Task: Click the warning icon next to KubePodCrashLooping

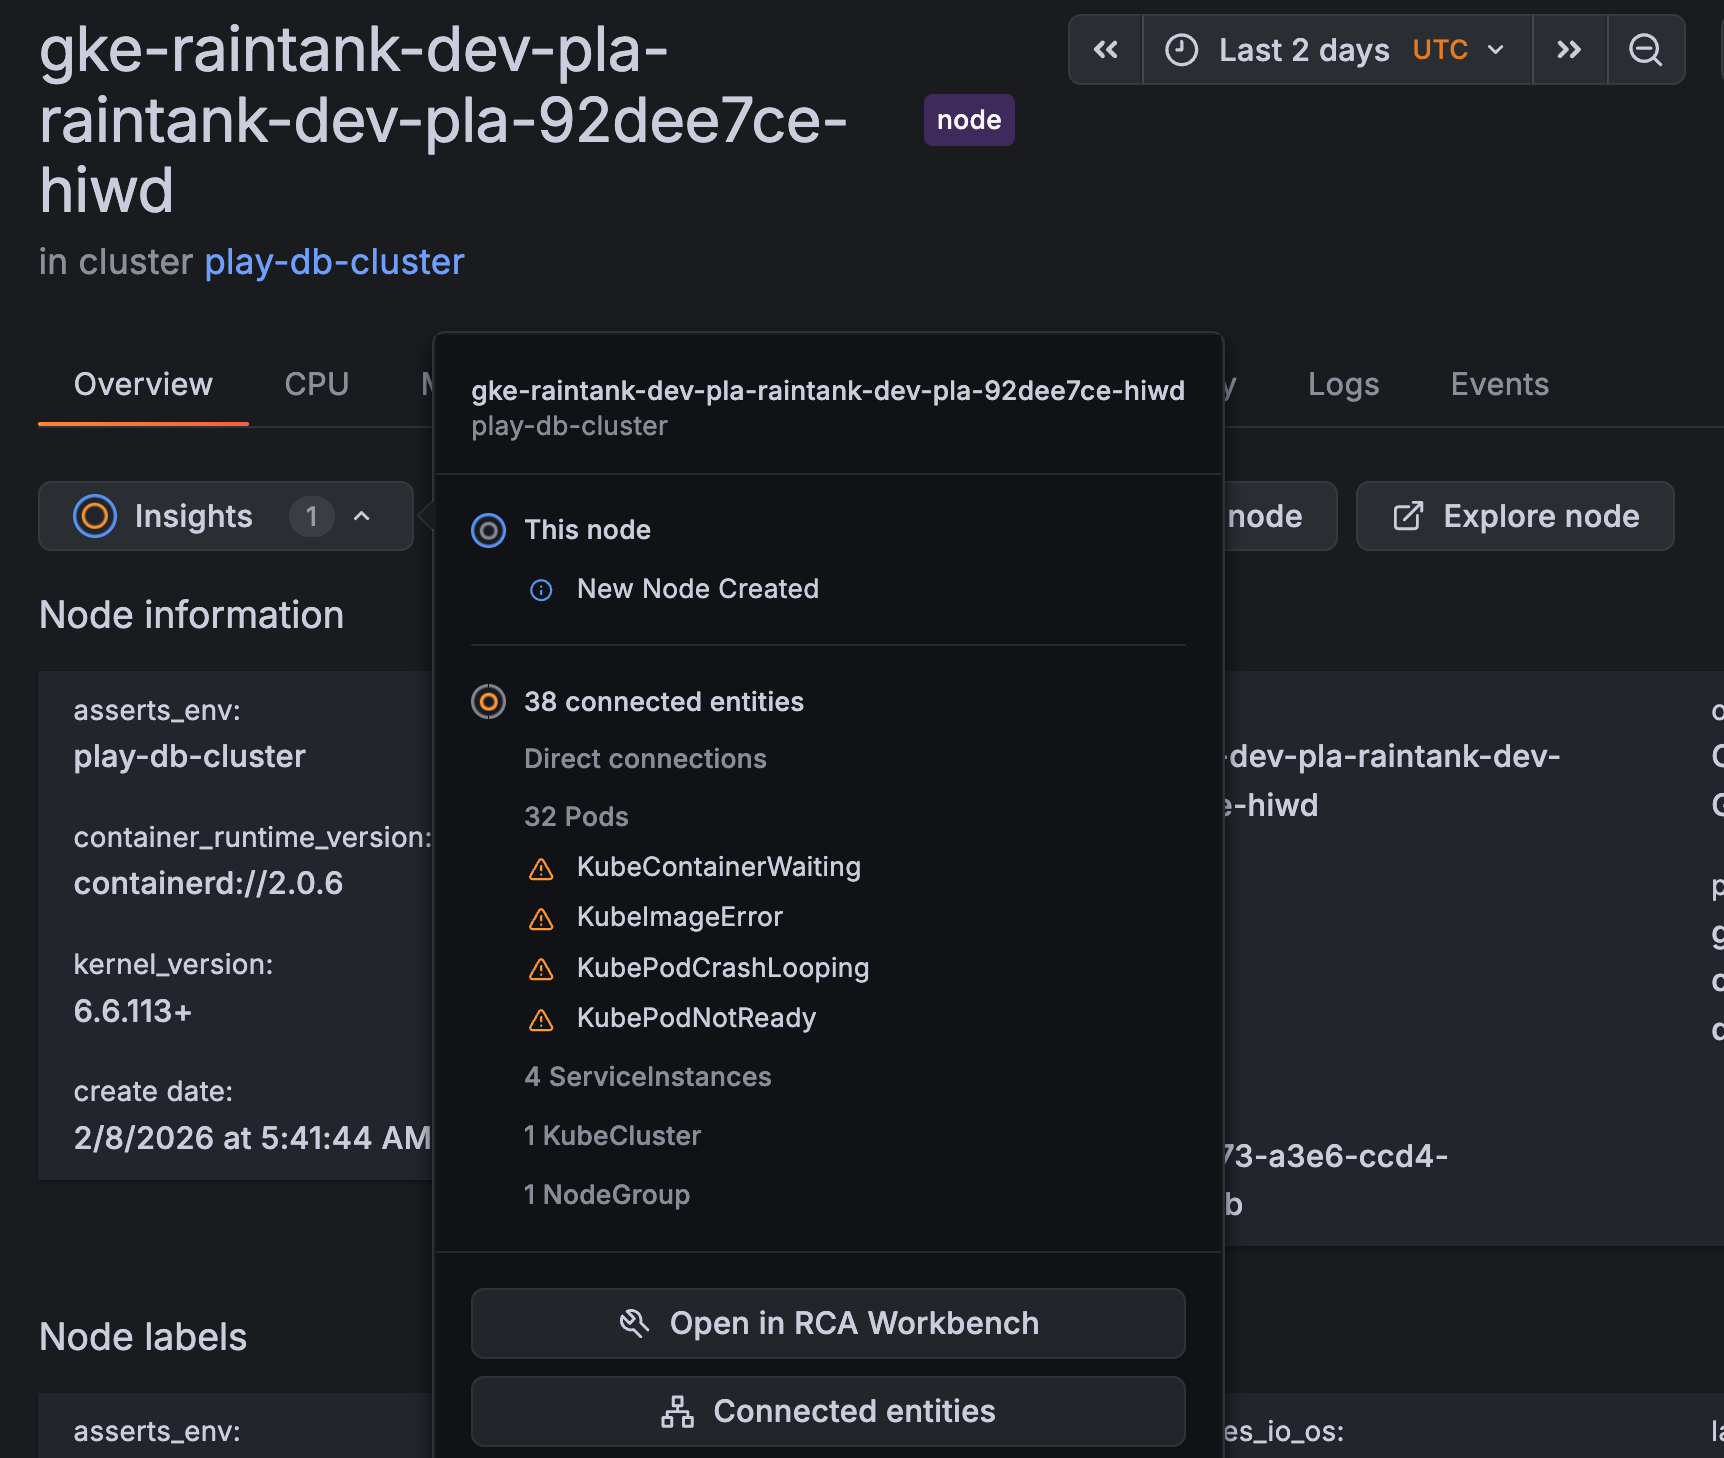Action: pos(541,969)
